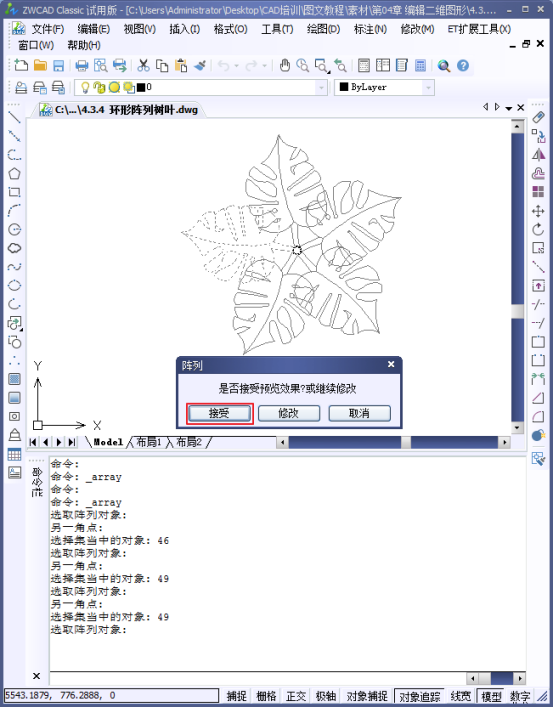The width and height of the screenshot is (554, 708).
Task: Select the Copy Object tool
Action: [x=538, y=136]
